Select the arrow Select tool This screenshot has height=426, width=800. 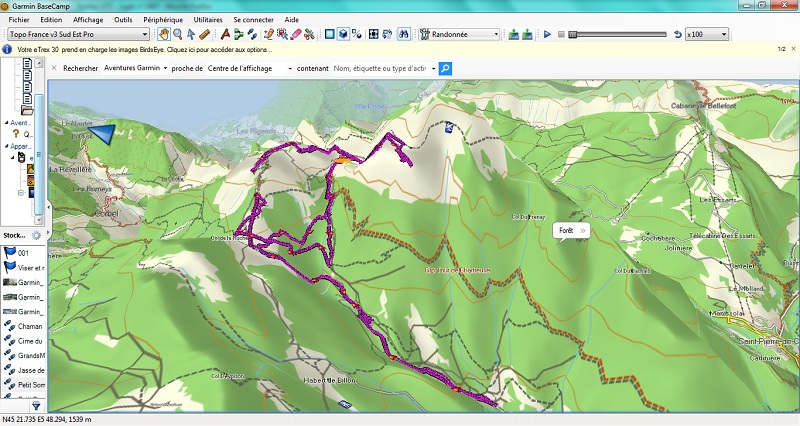pos(191,34)
